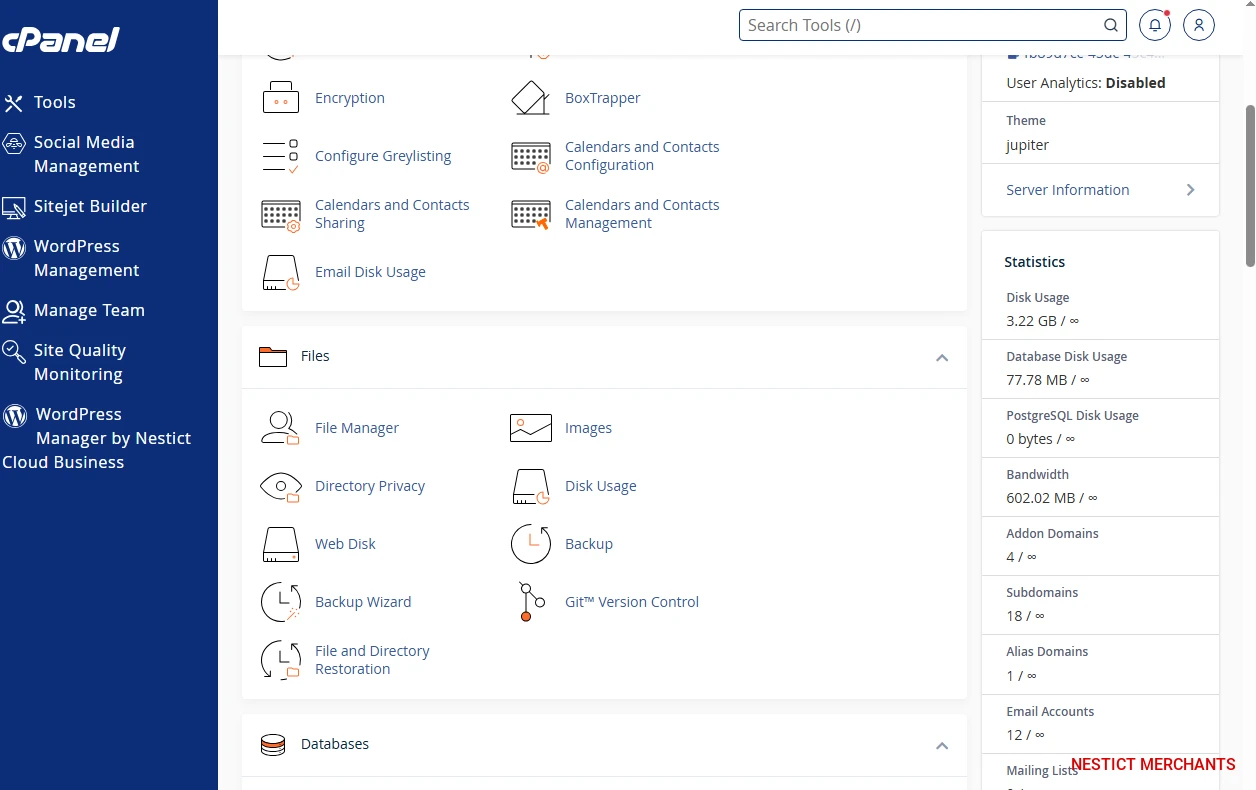Viewport: 1256px width, 790px height.
Task: Select WordPress Management in sidebar
Action: coord(85,258)
